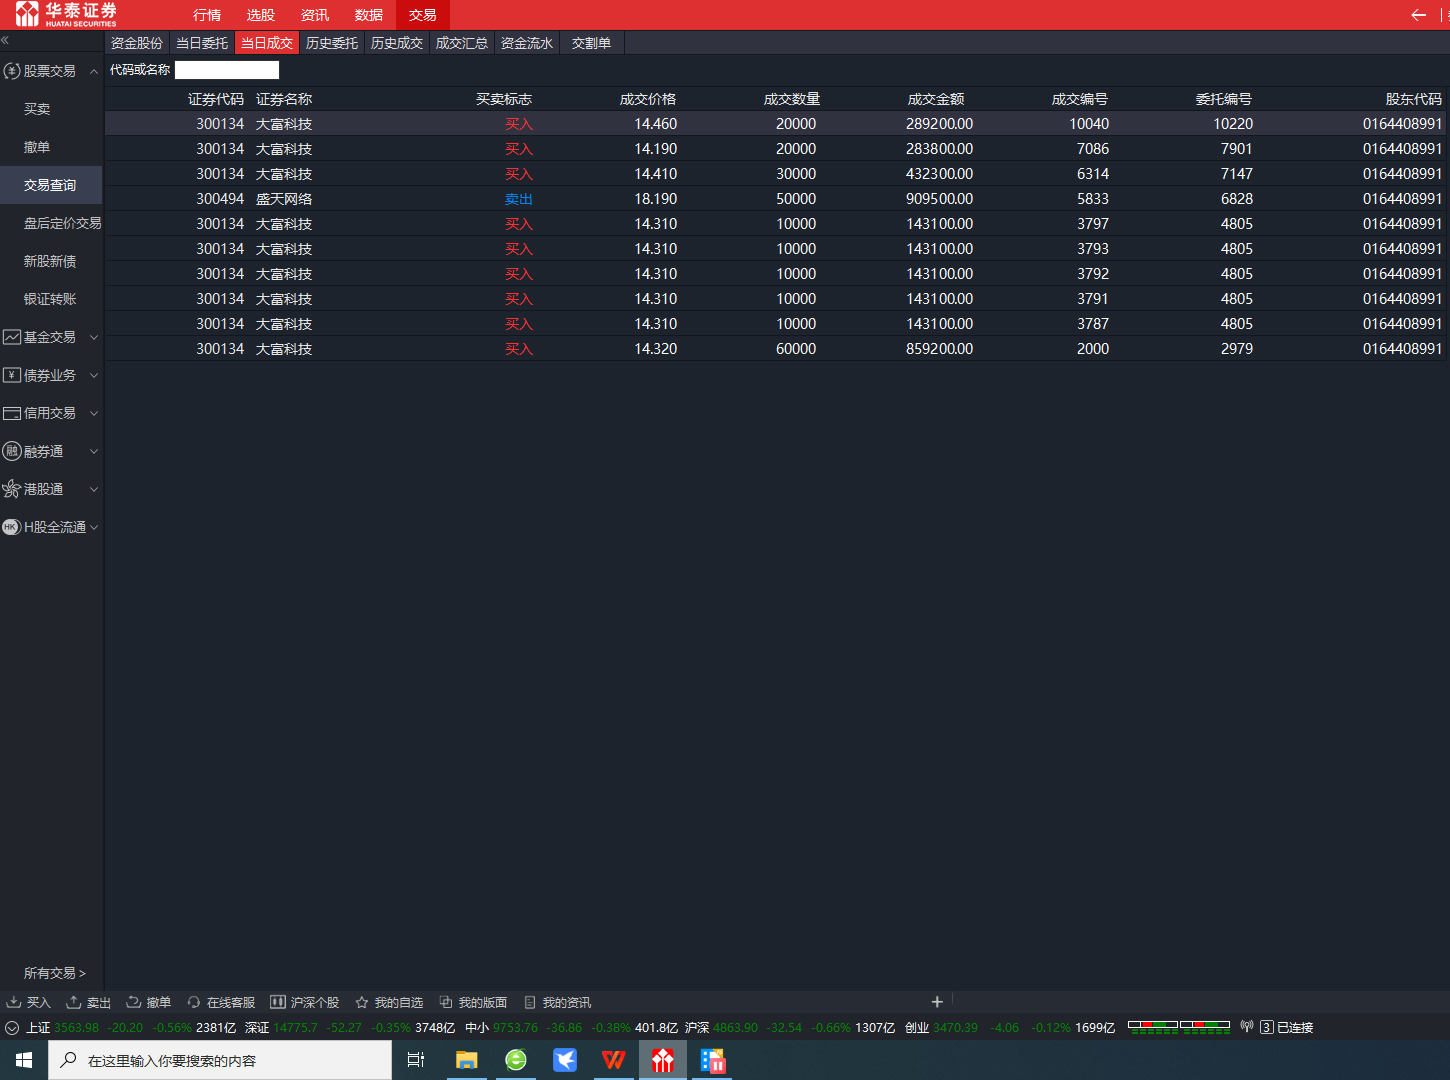Click the Huatai Securities logo

pos(66,14)
